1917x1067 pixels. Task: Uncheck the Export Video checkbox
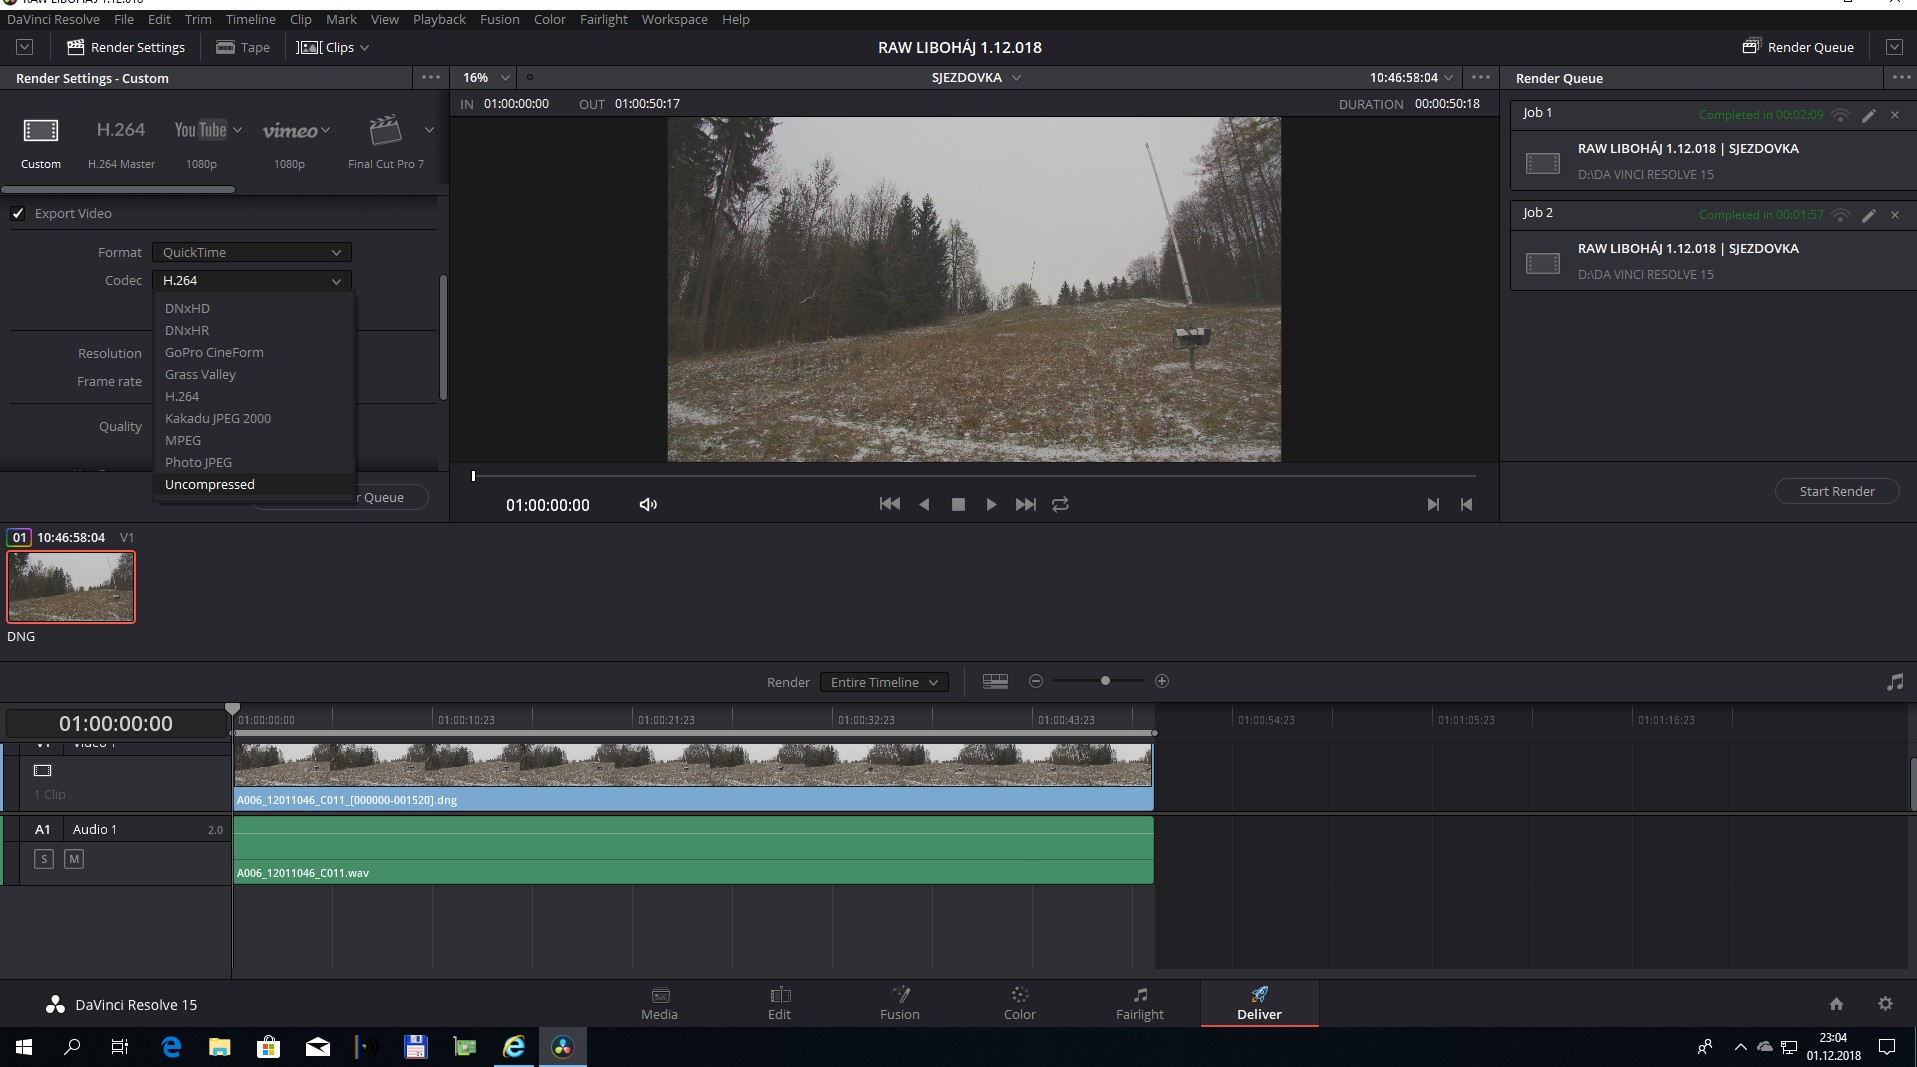pyautogui.click(x=18, y=213)
